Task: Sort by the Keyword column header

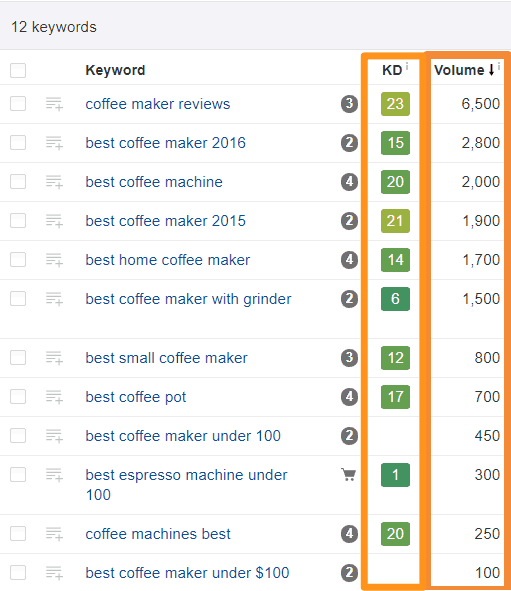Action: (x=115, y=70)
